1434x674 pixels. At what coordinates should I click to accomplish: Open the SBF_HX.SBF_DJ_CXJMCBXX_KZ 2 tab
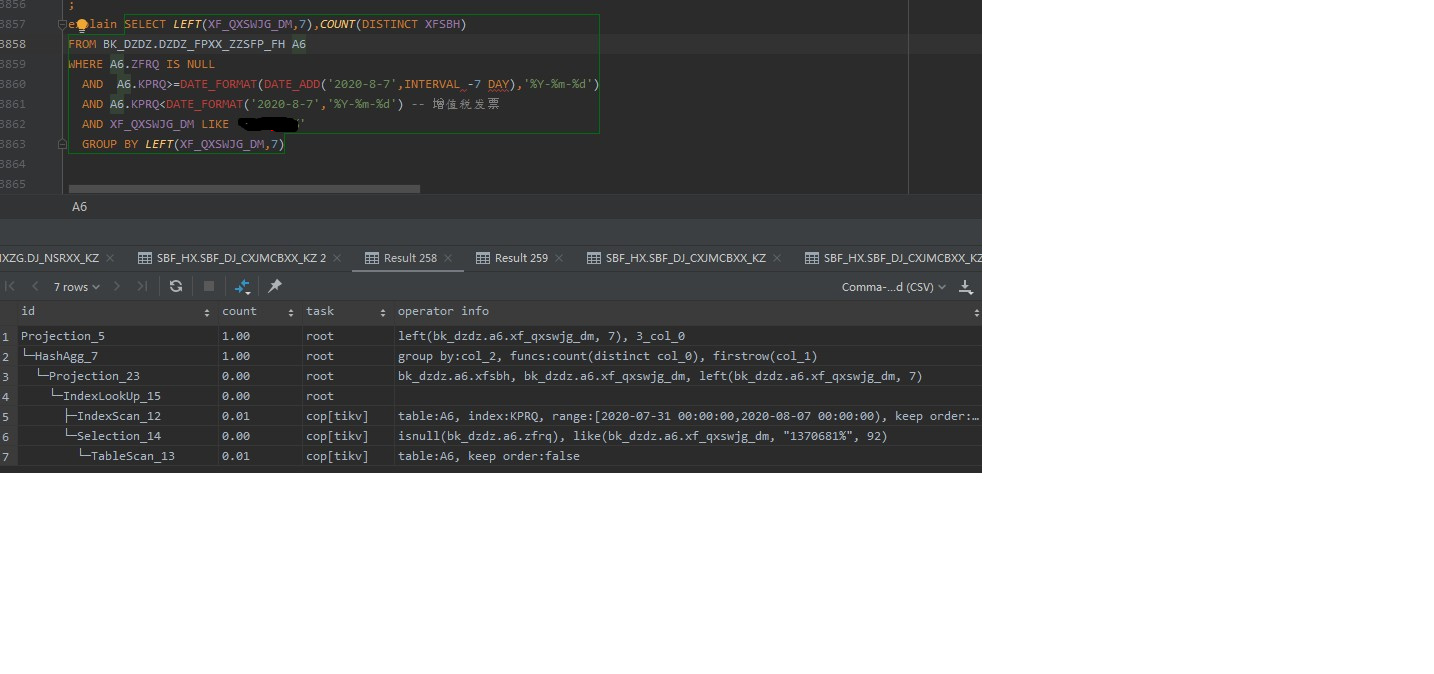pos(240,258)
